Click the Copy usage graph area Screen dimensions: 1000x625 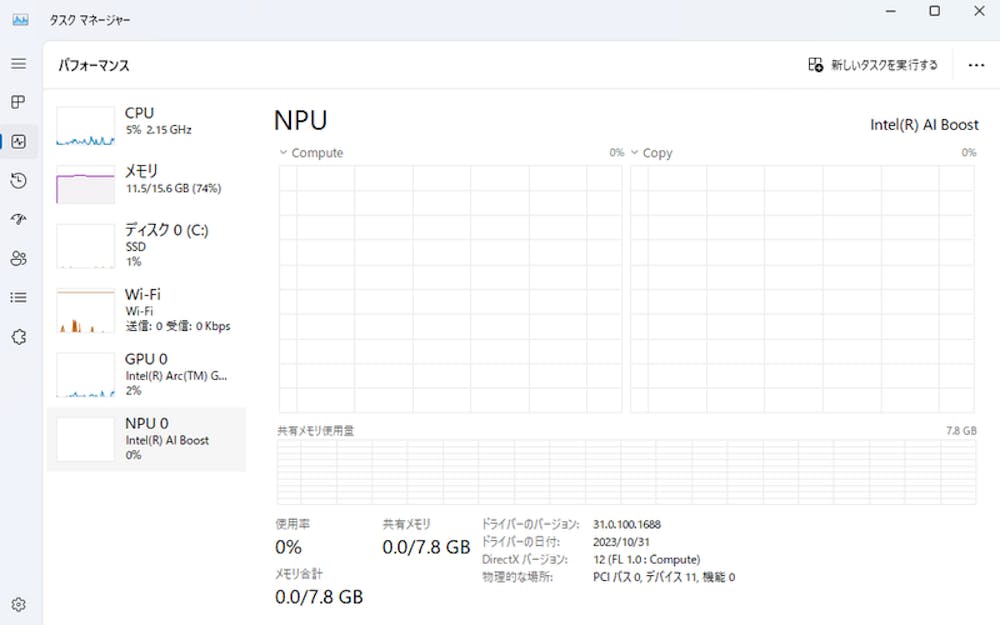coord(802,289)
